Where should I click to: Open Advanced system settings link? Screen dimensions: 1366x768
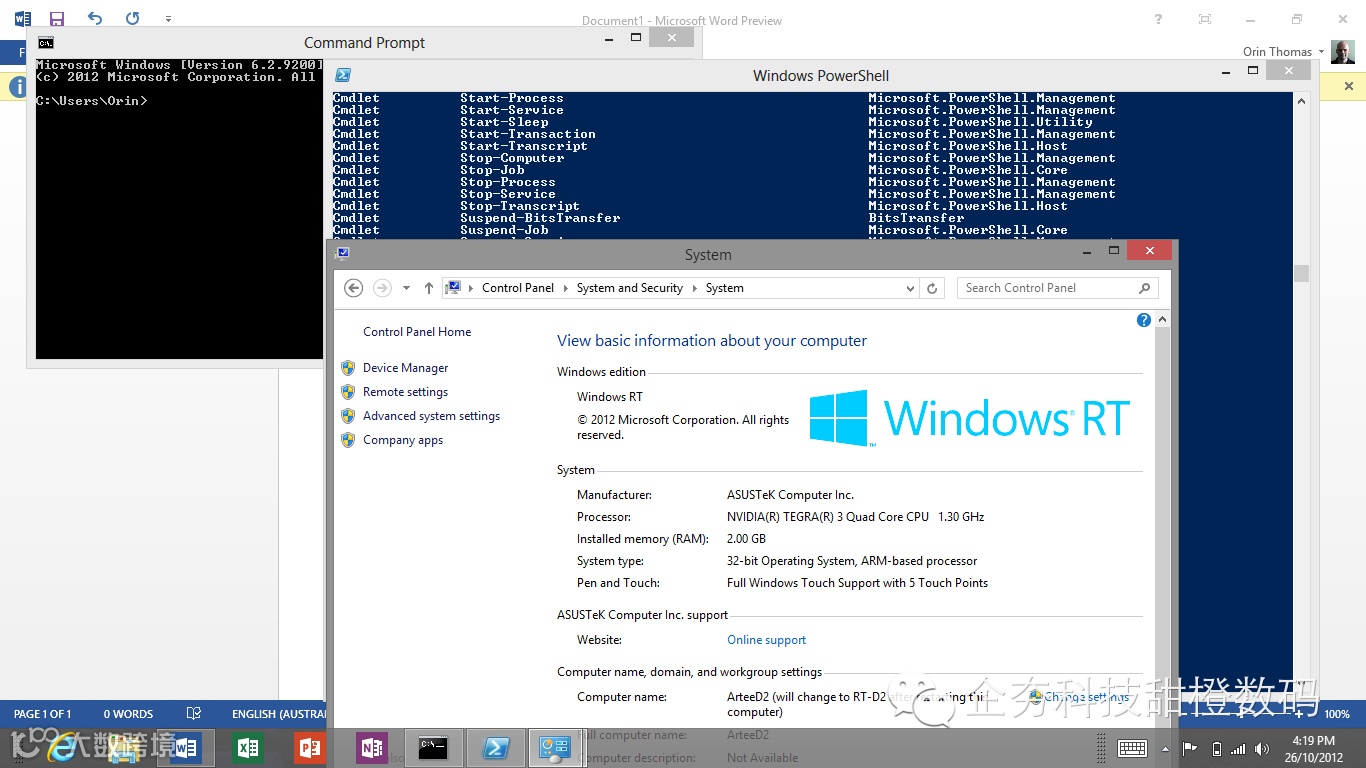click(431, 416)
